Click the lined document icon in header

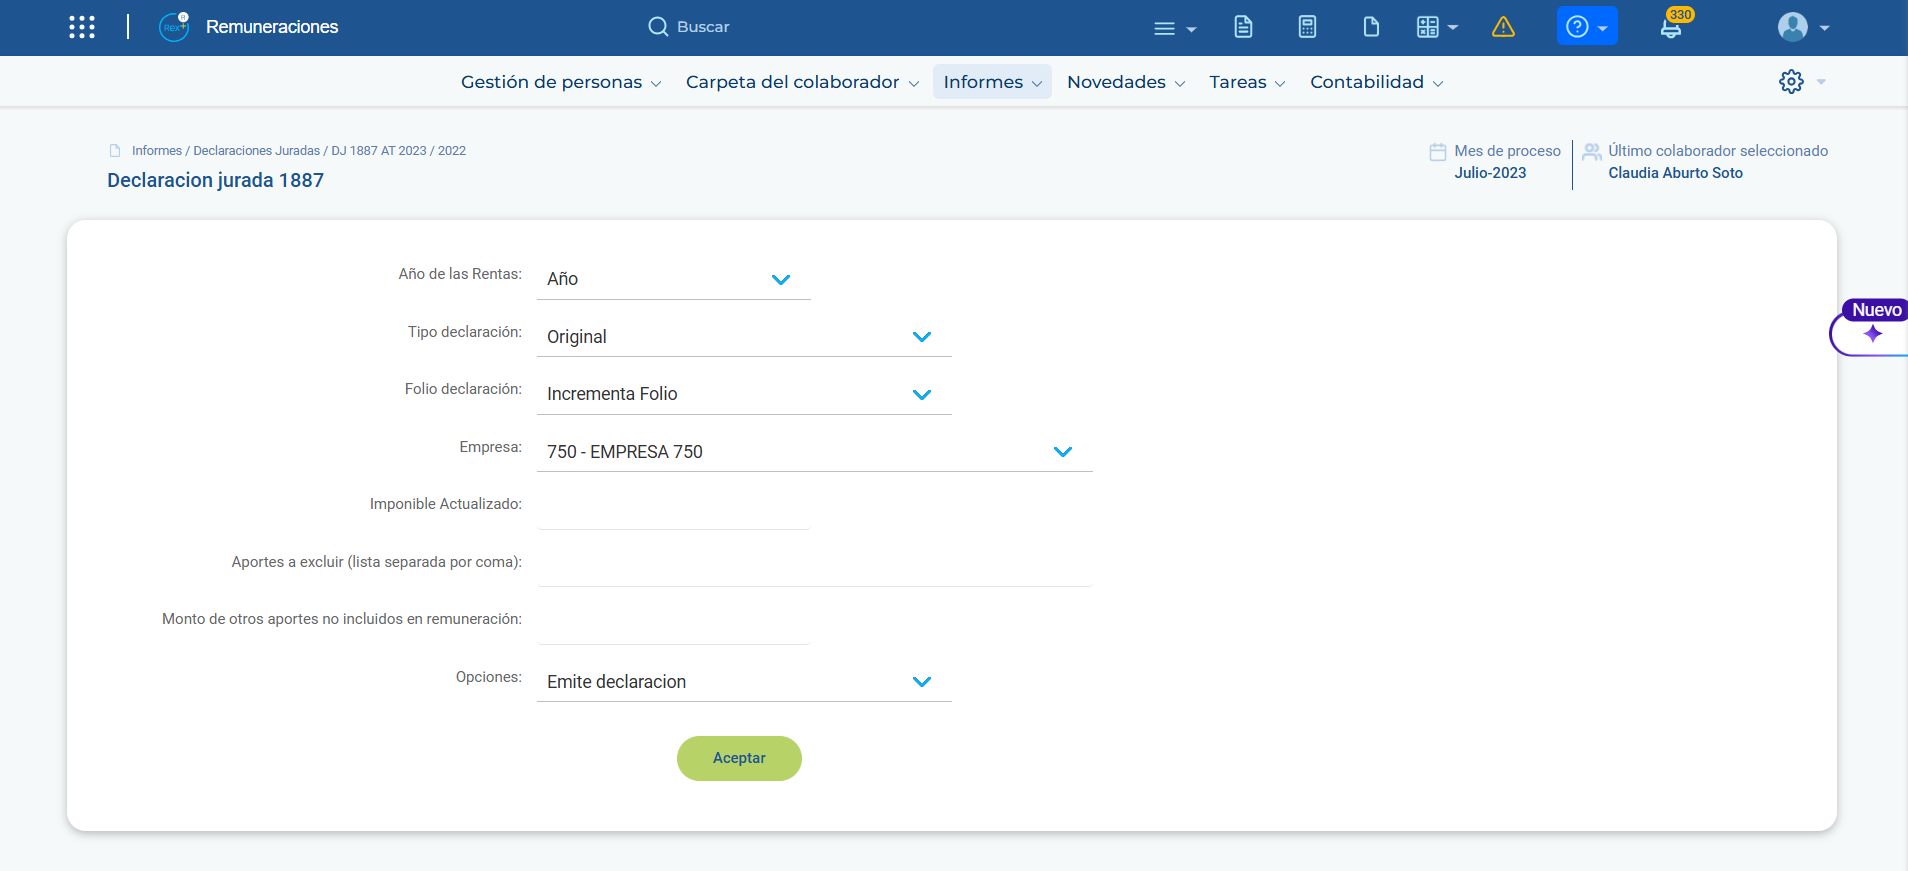point(1243,27)
